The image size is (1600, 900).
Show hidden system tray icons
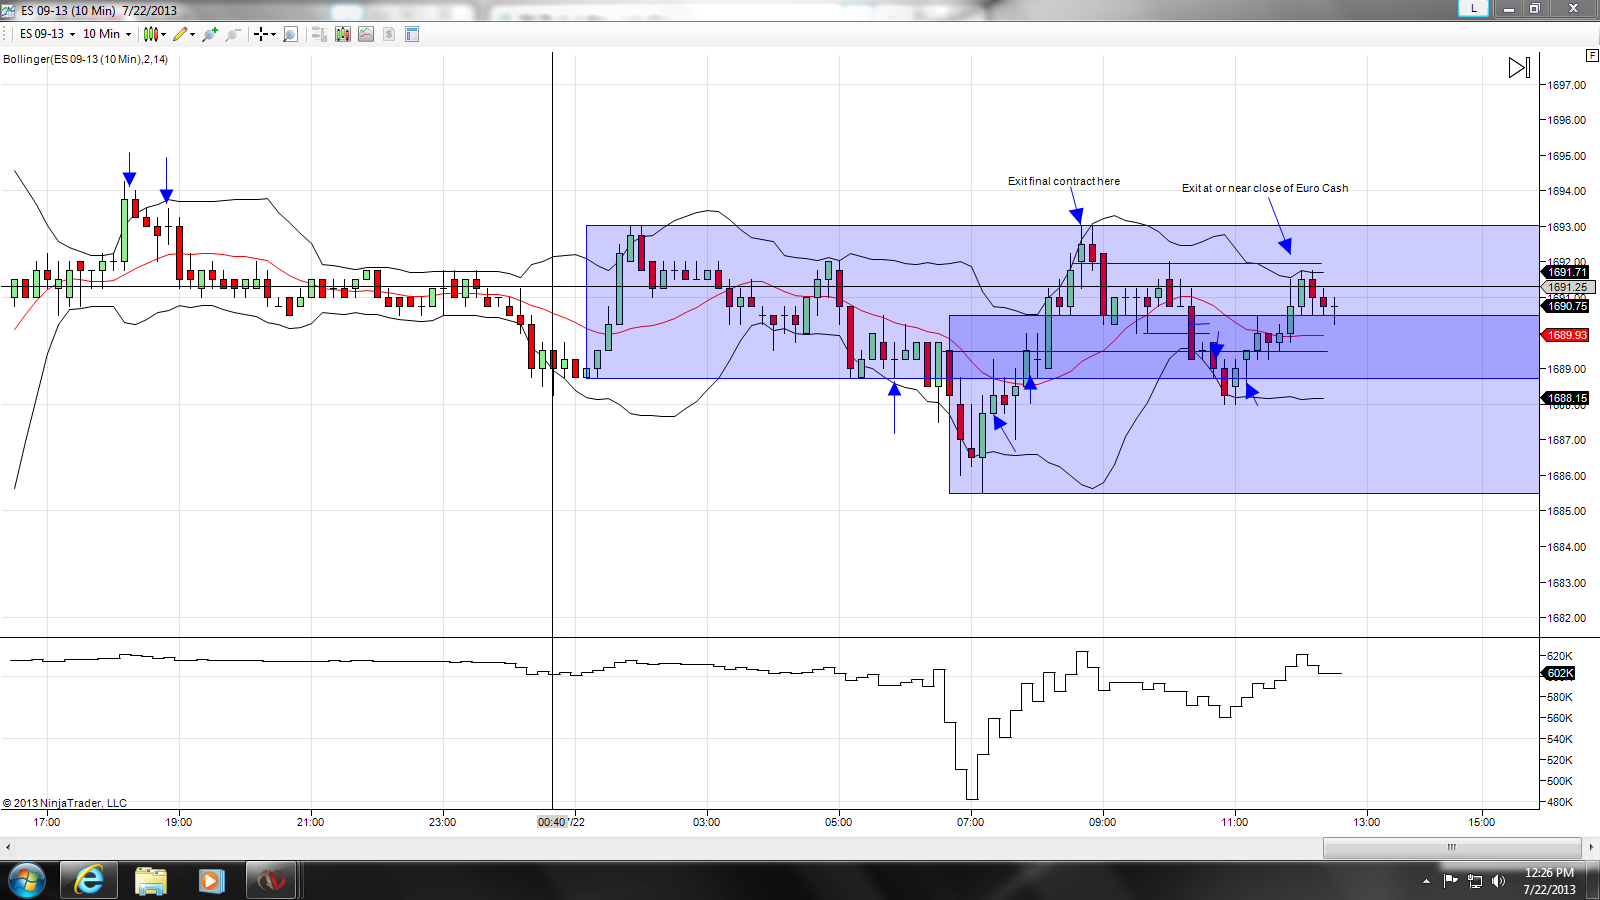pyautogui.click(x=1426, y=881)
